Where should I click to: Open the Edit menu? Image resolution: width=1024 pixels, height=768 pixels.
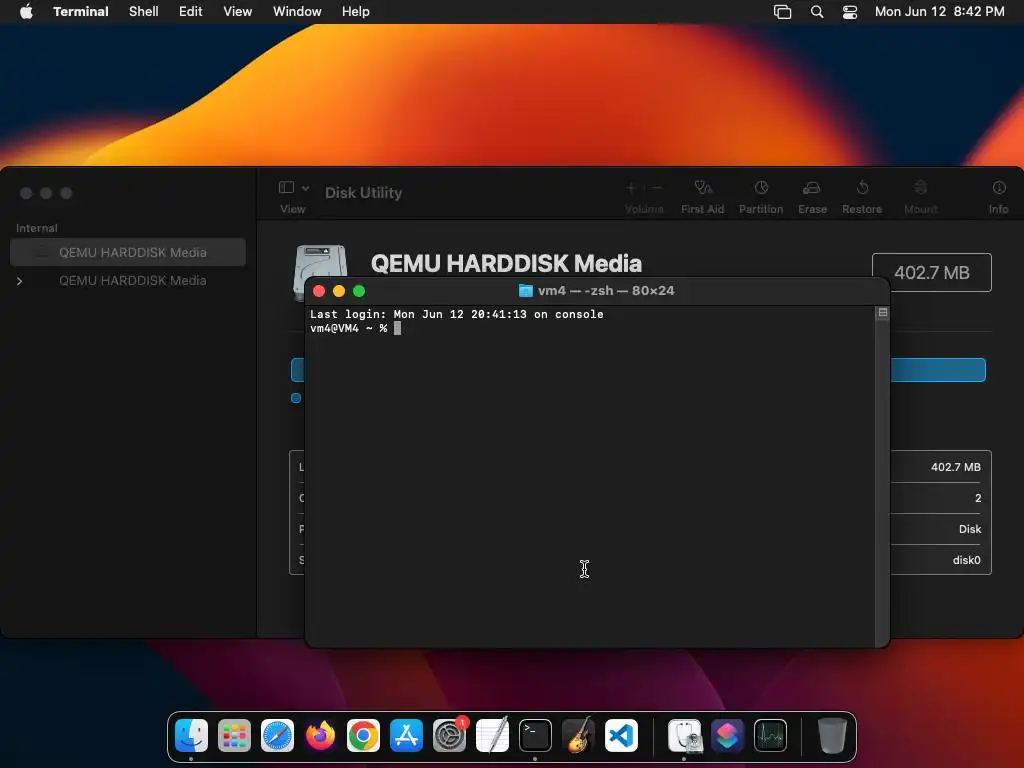191,11
